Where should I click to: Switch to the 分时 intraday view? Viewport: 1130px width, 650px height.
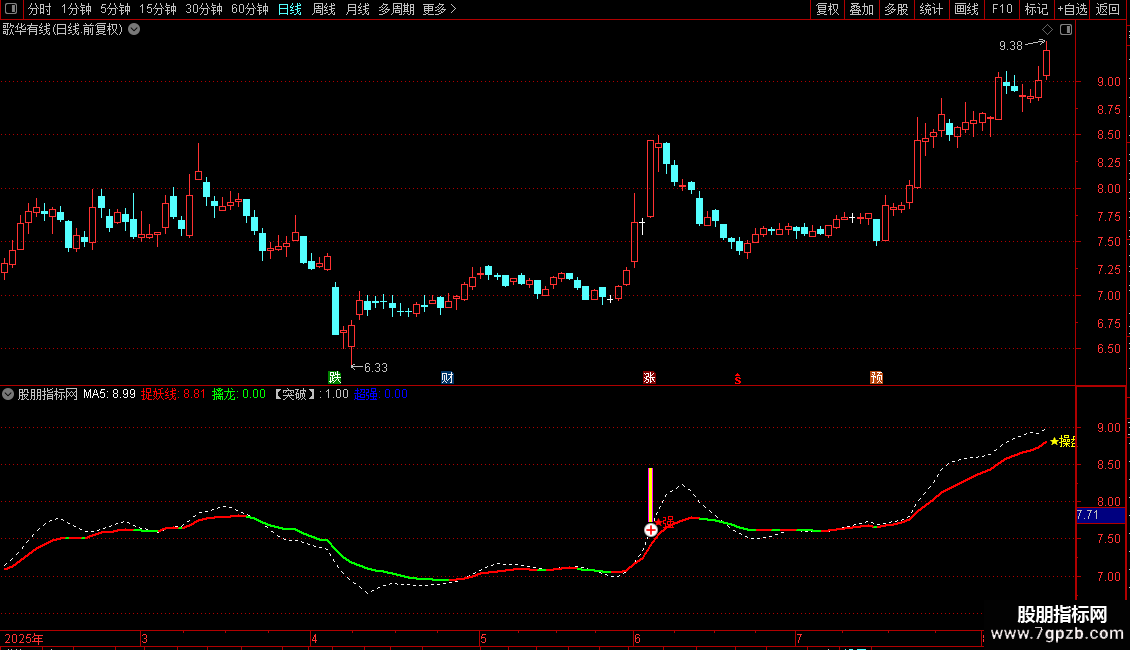coord(40,9)
